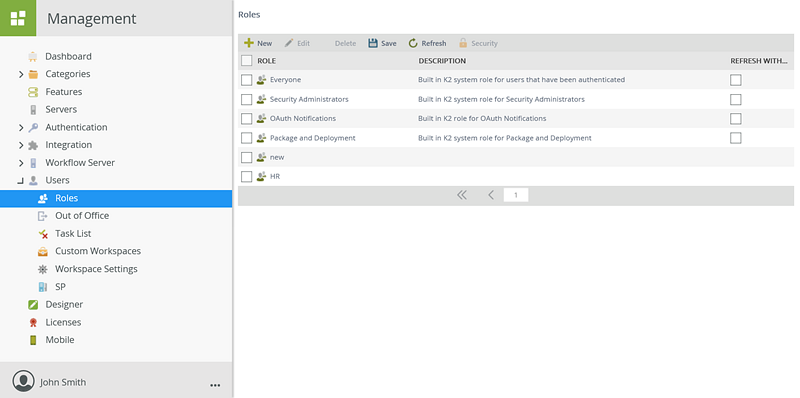Expand the Categories tree node
Image resolution: width=800 pixels, height=398 pixels.
pos(21,74)
